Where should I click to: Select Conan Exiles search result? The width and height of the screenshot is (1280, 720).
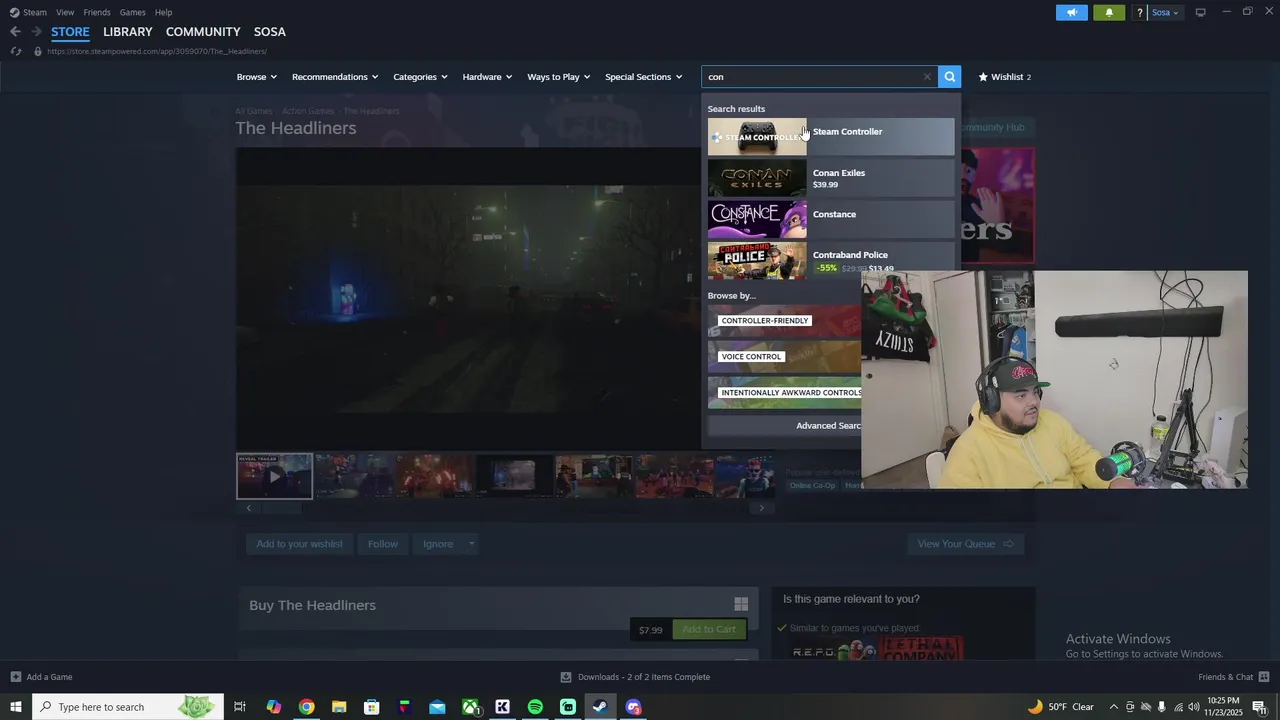[x=831, y=178]
